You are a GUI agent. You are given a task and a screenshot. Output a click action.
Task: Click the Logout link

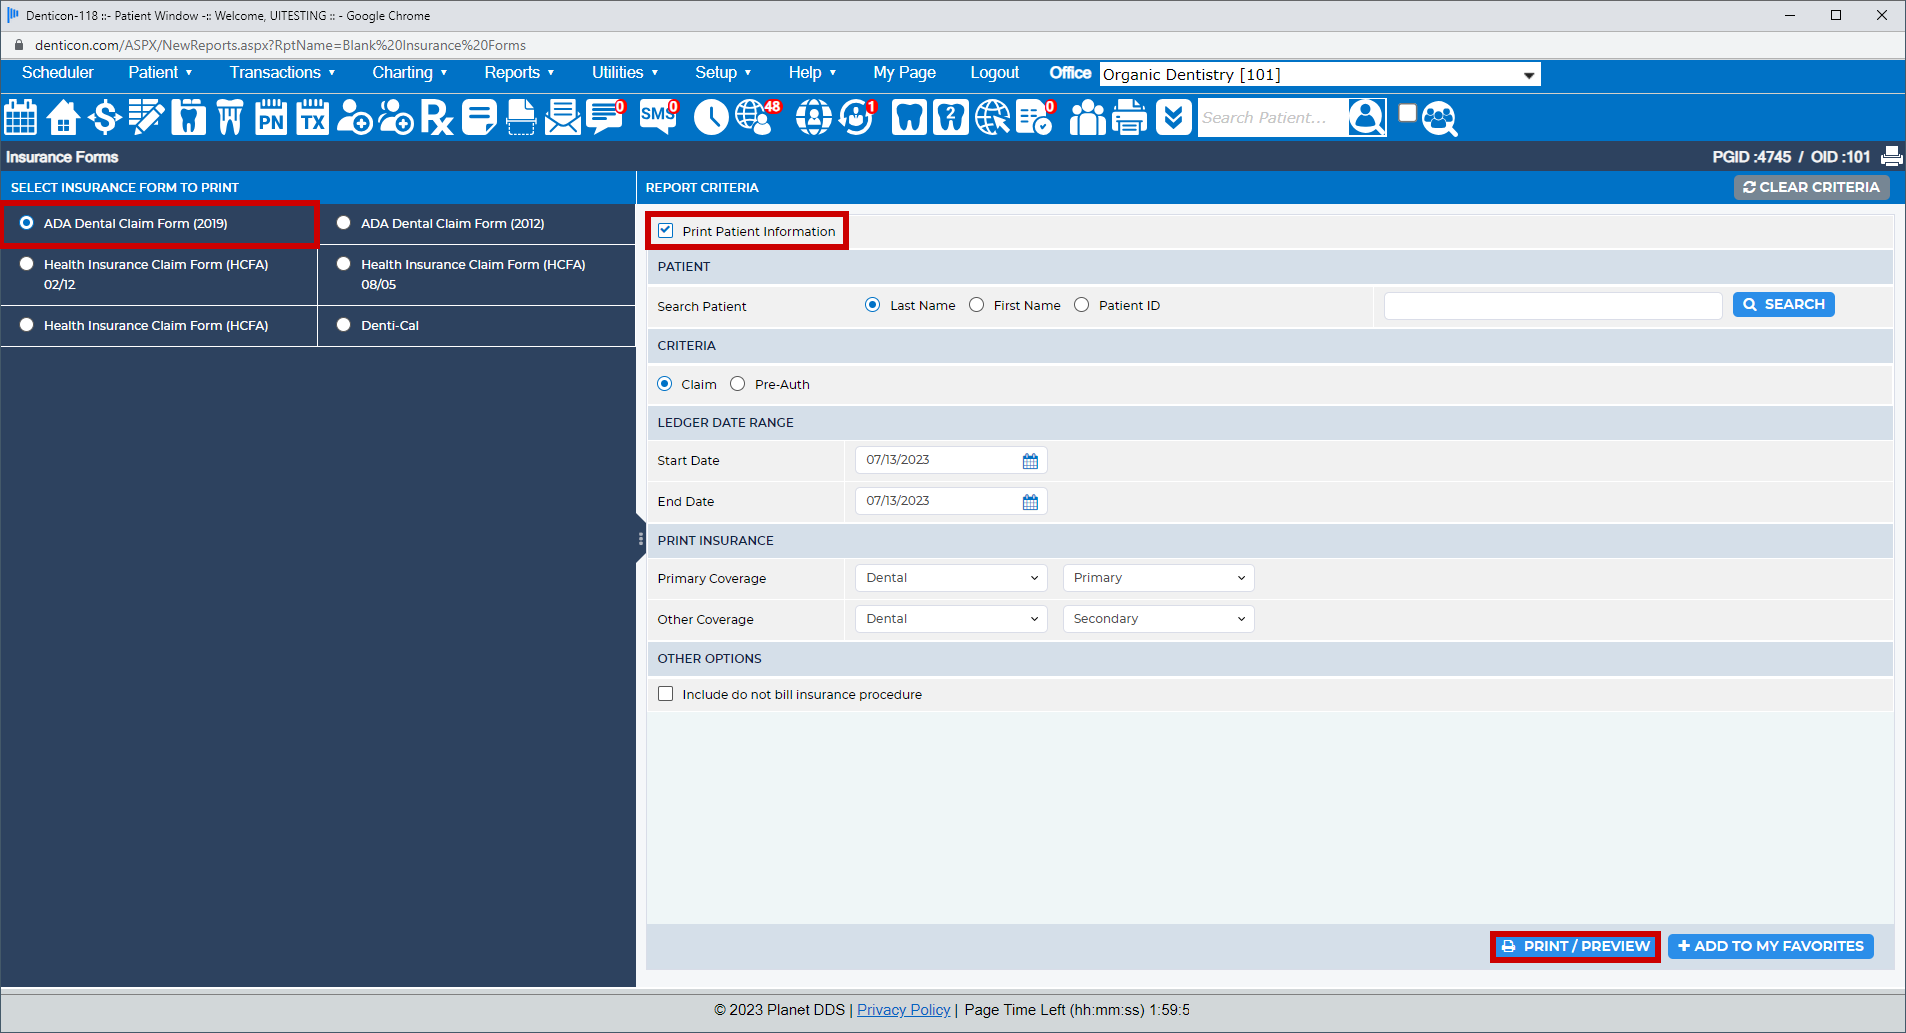994,72
